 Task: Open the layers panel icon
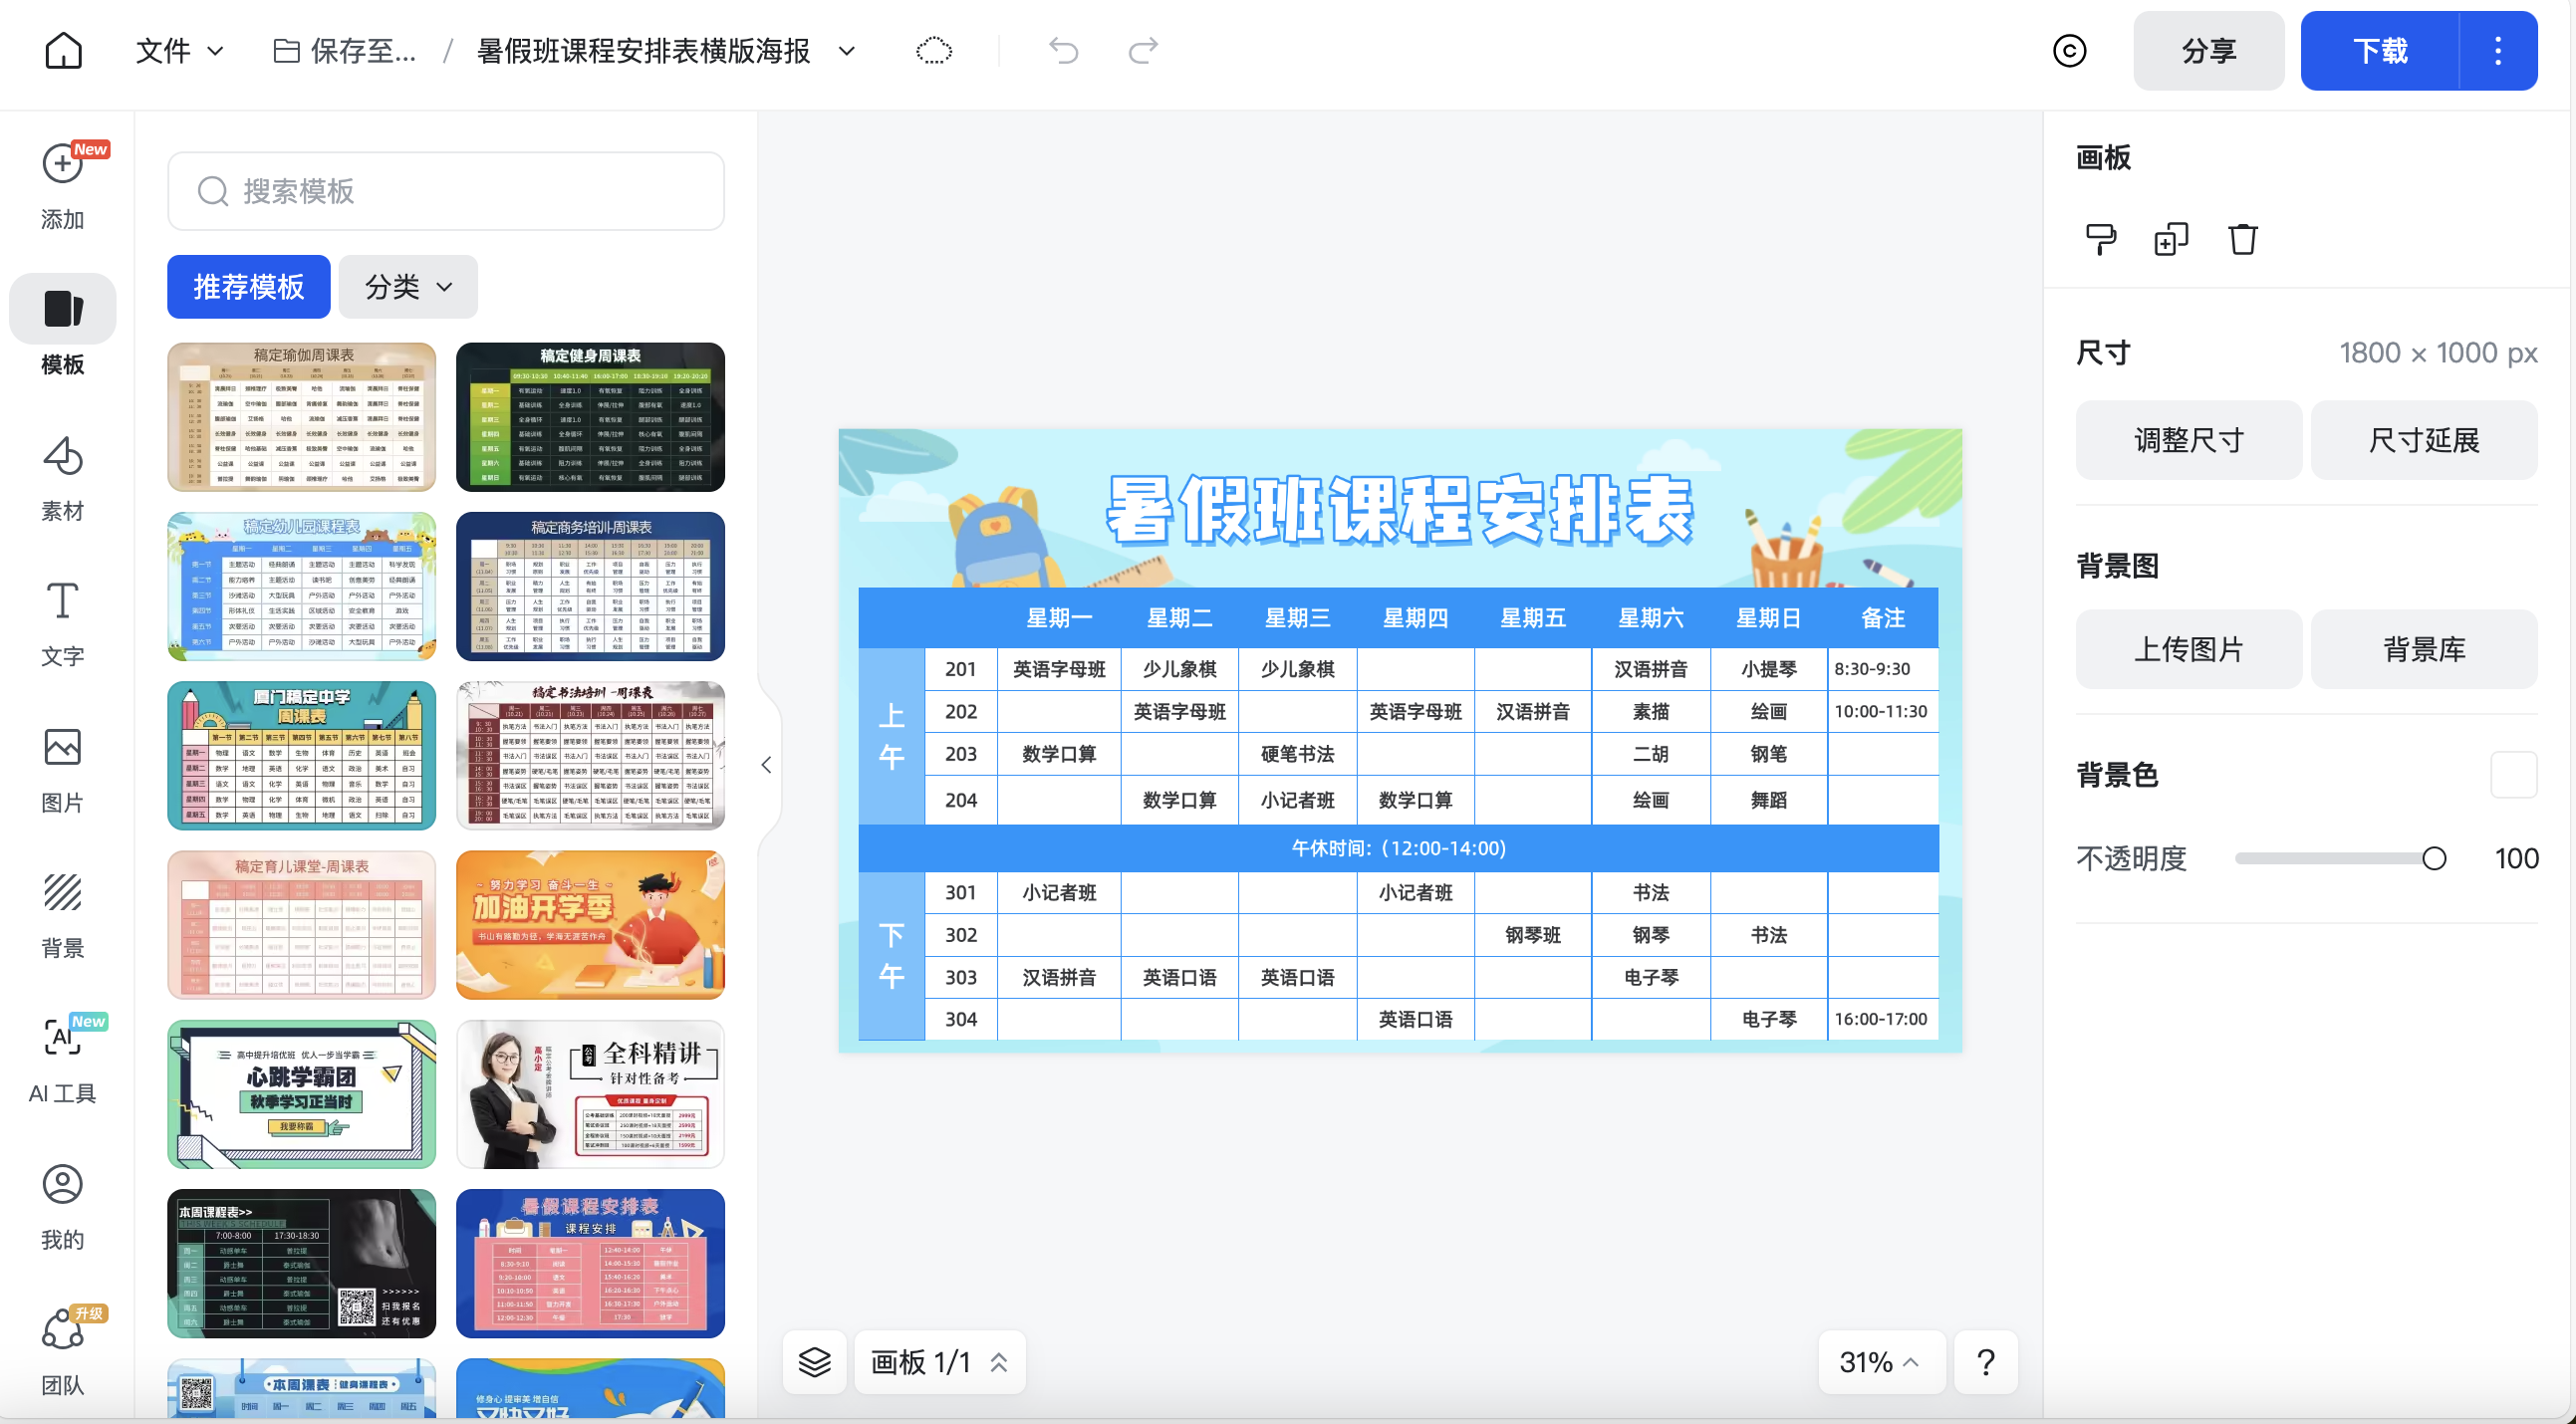[x=814, y=1362]
